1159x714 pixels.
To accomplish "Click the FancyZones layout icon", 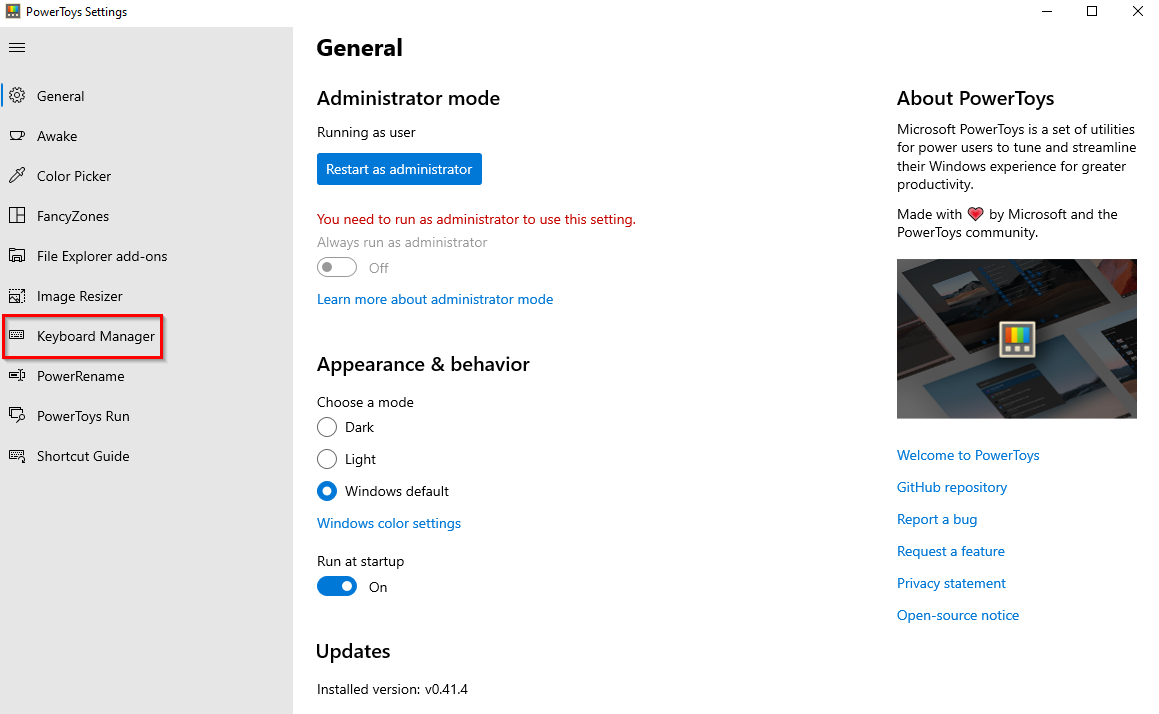I will click(x=17, y=216).
